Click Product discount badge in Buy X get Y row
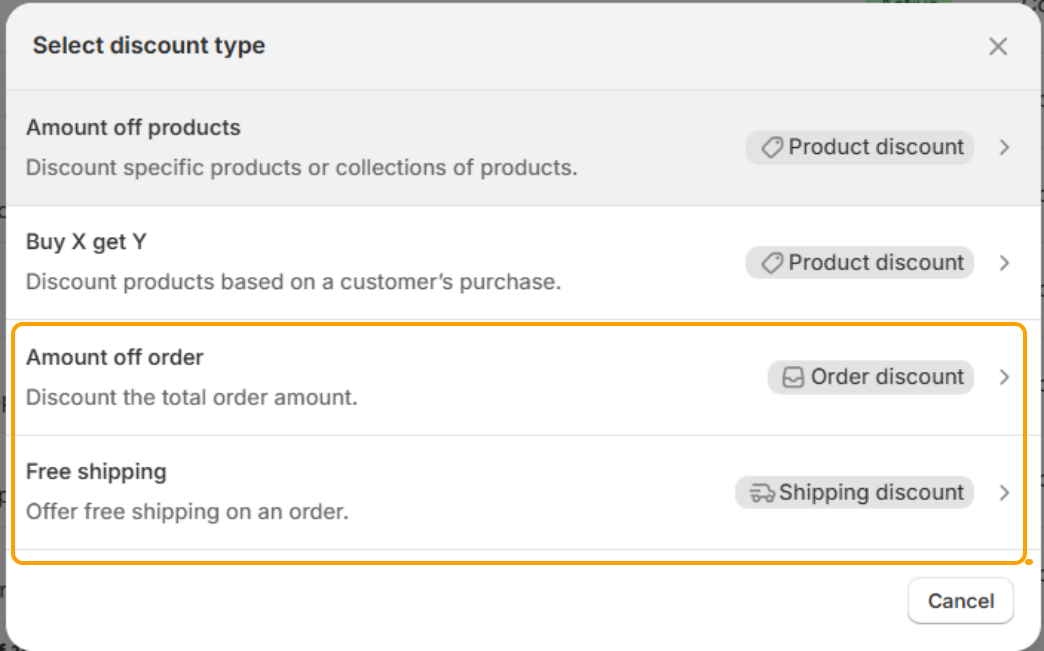 (x=876, y=263)
